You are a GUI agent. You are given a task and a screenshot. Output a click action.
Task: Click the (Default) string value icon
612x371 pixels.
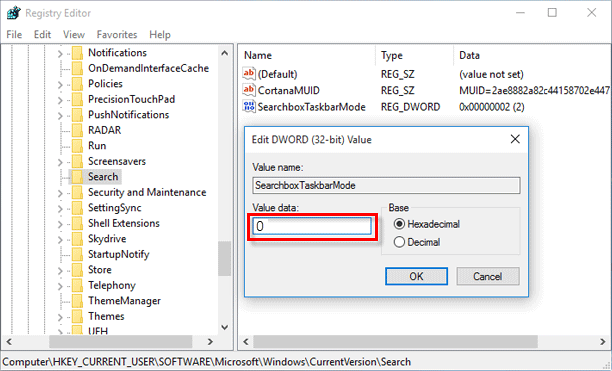tap(249, 74)
